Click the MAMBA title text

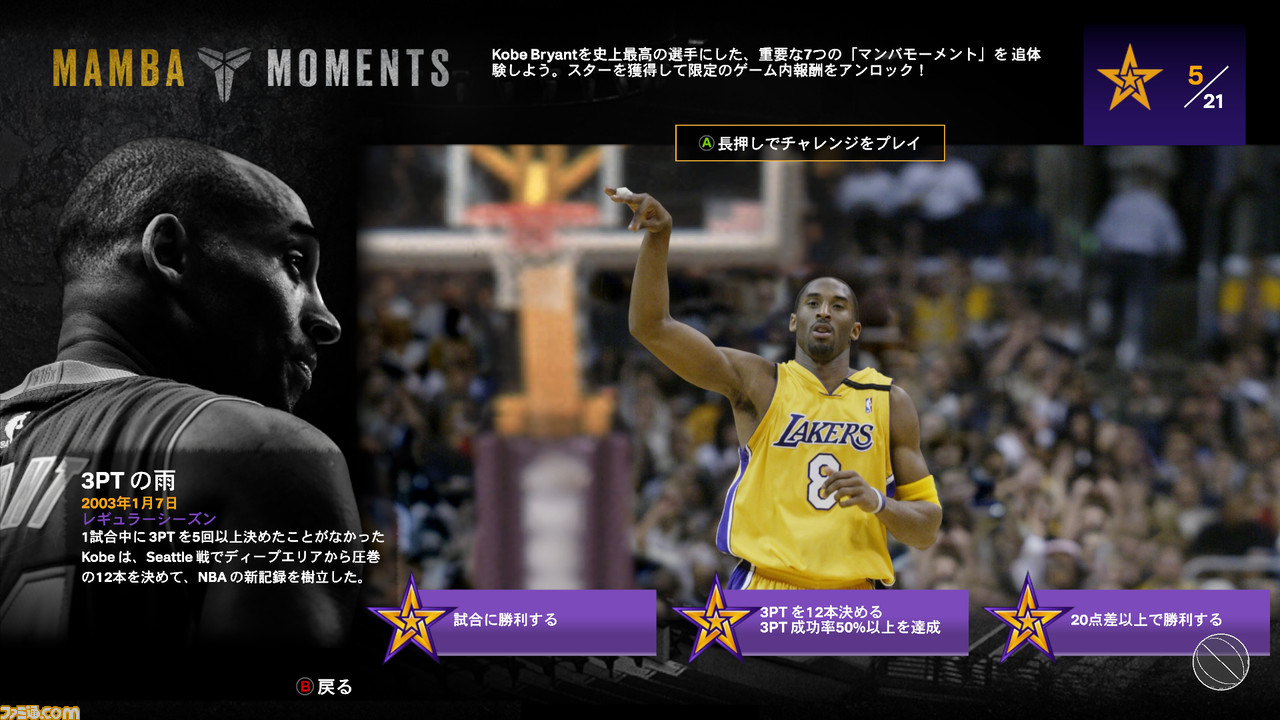pos(119,69)
